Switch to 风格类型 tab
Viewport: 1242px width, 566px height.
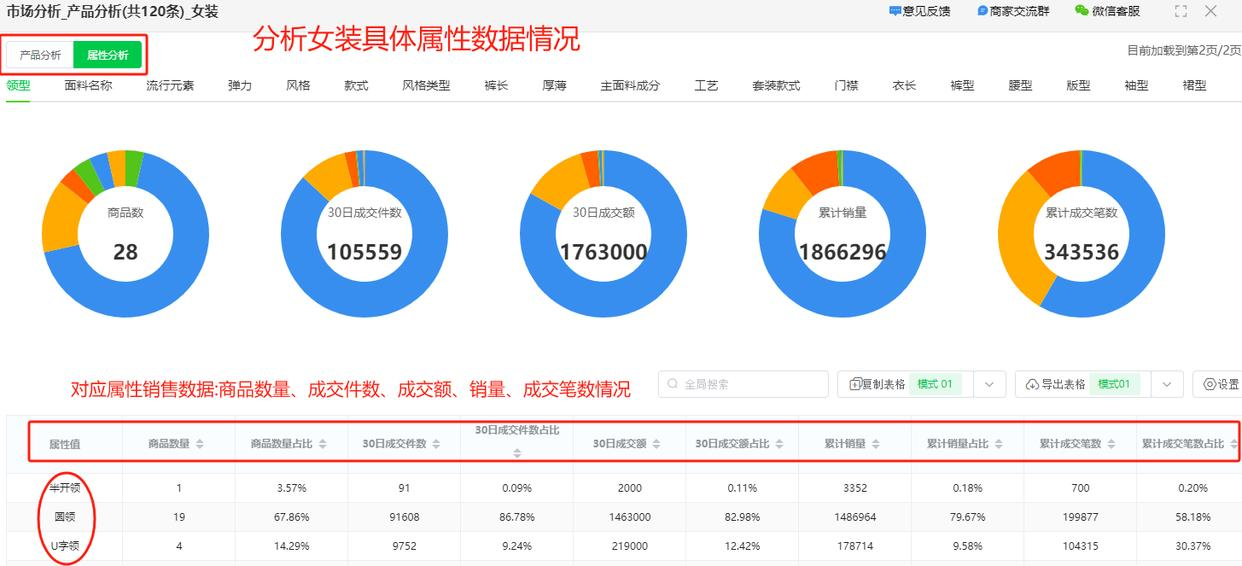pos(426,86)
